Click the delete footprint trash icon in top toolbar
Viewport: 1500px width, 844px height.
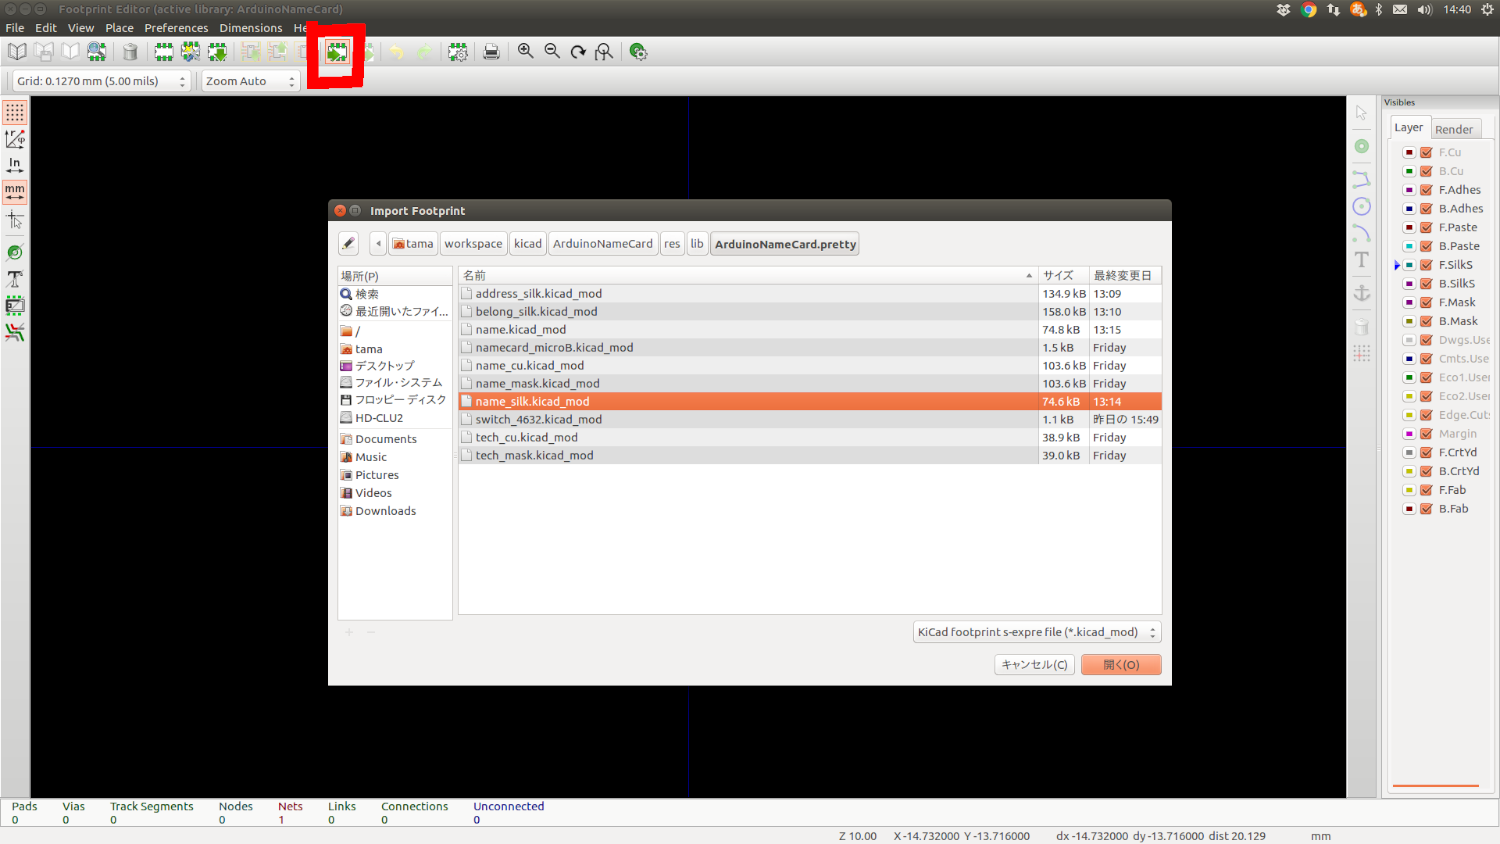point(130,52)
